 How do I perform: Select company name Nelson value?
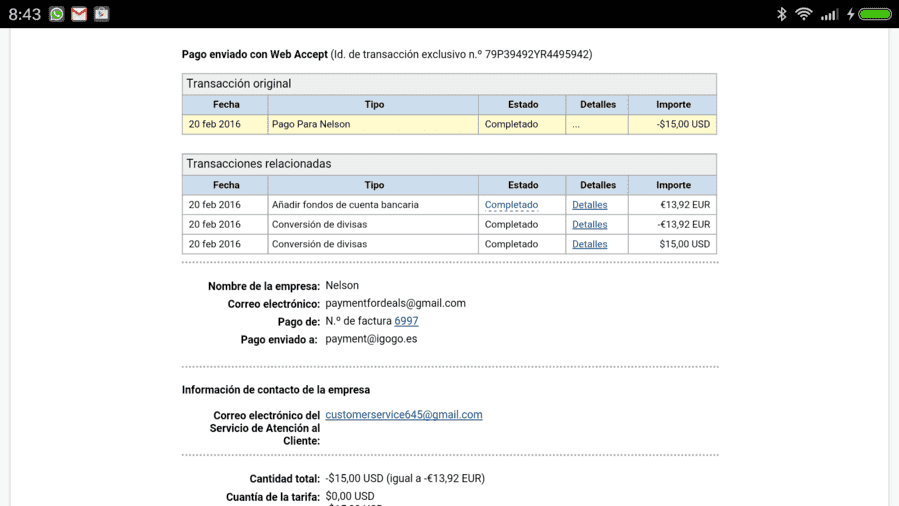[342, 285]
